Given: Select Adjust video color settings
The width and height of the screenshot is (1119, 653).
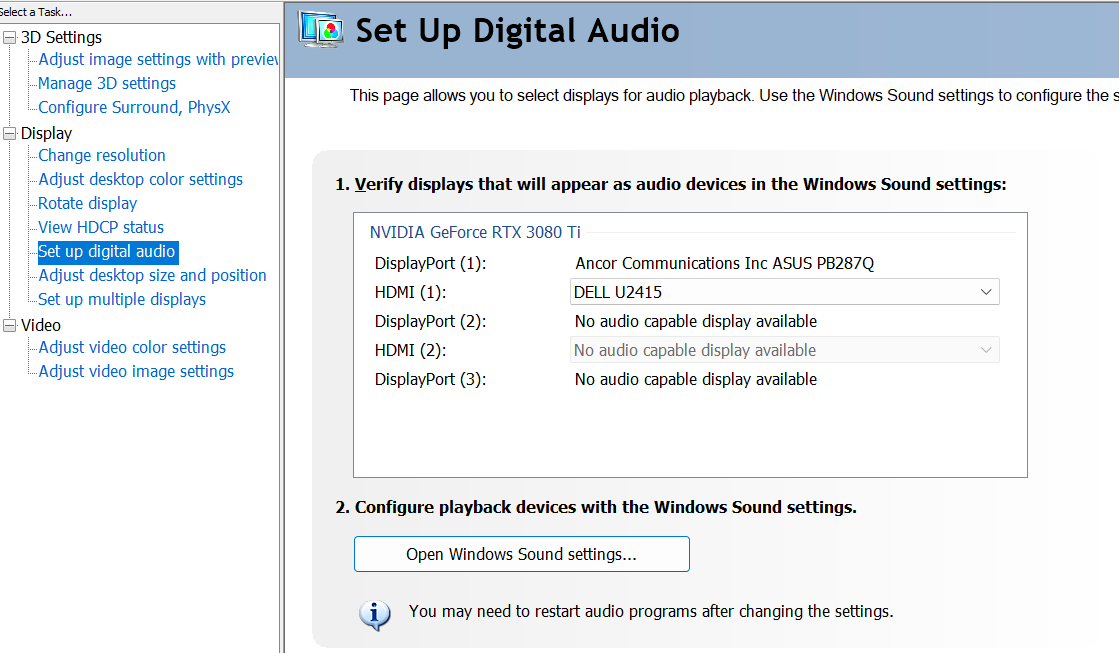Looking at the screenshot, I should tap(132, 347).
